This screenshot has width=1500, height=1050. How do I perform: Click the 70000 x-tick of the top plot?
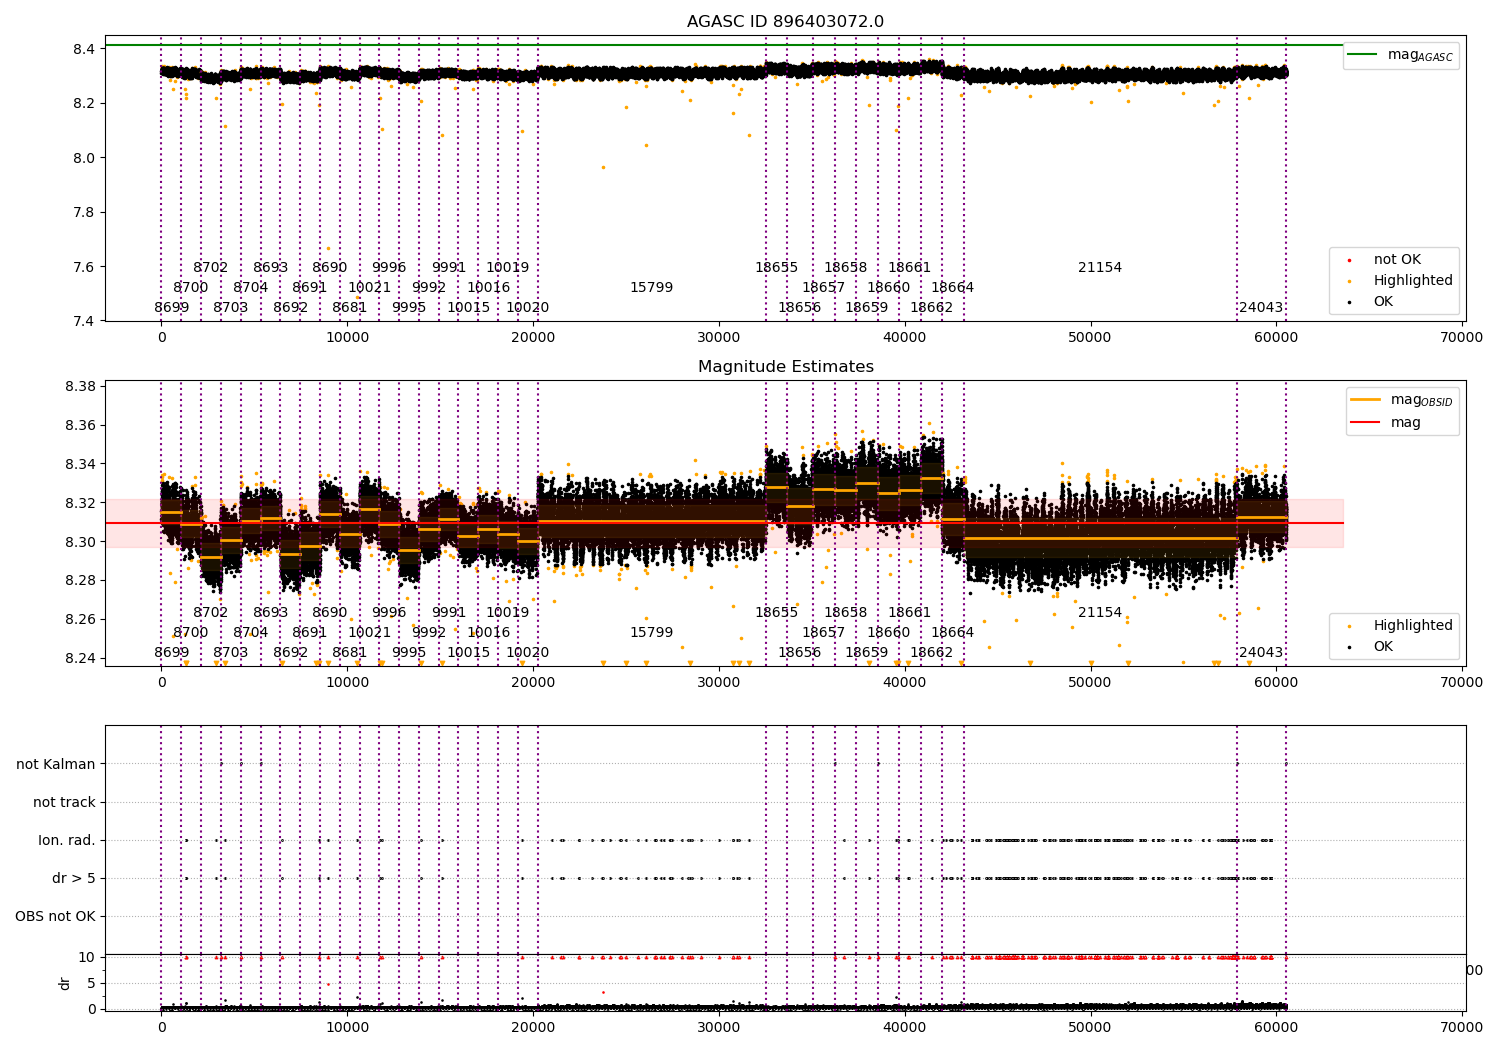(x=1461, y=338)
